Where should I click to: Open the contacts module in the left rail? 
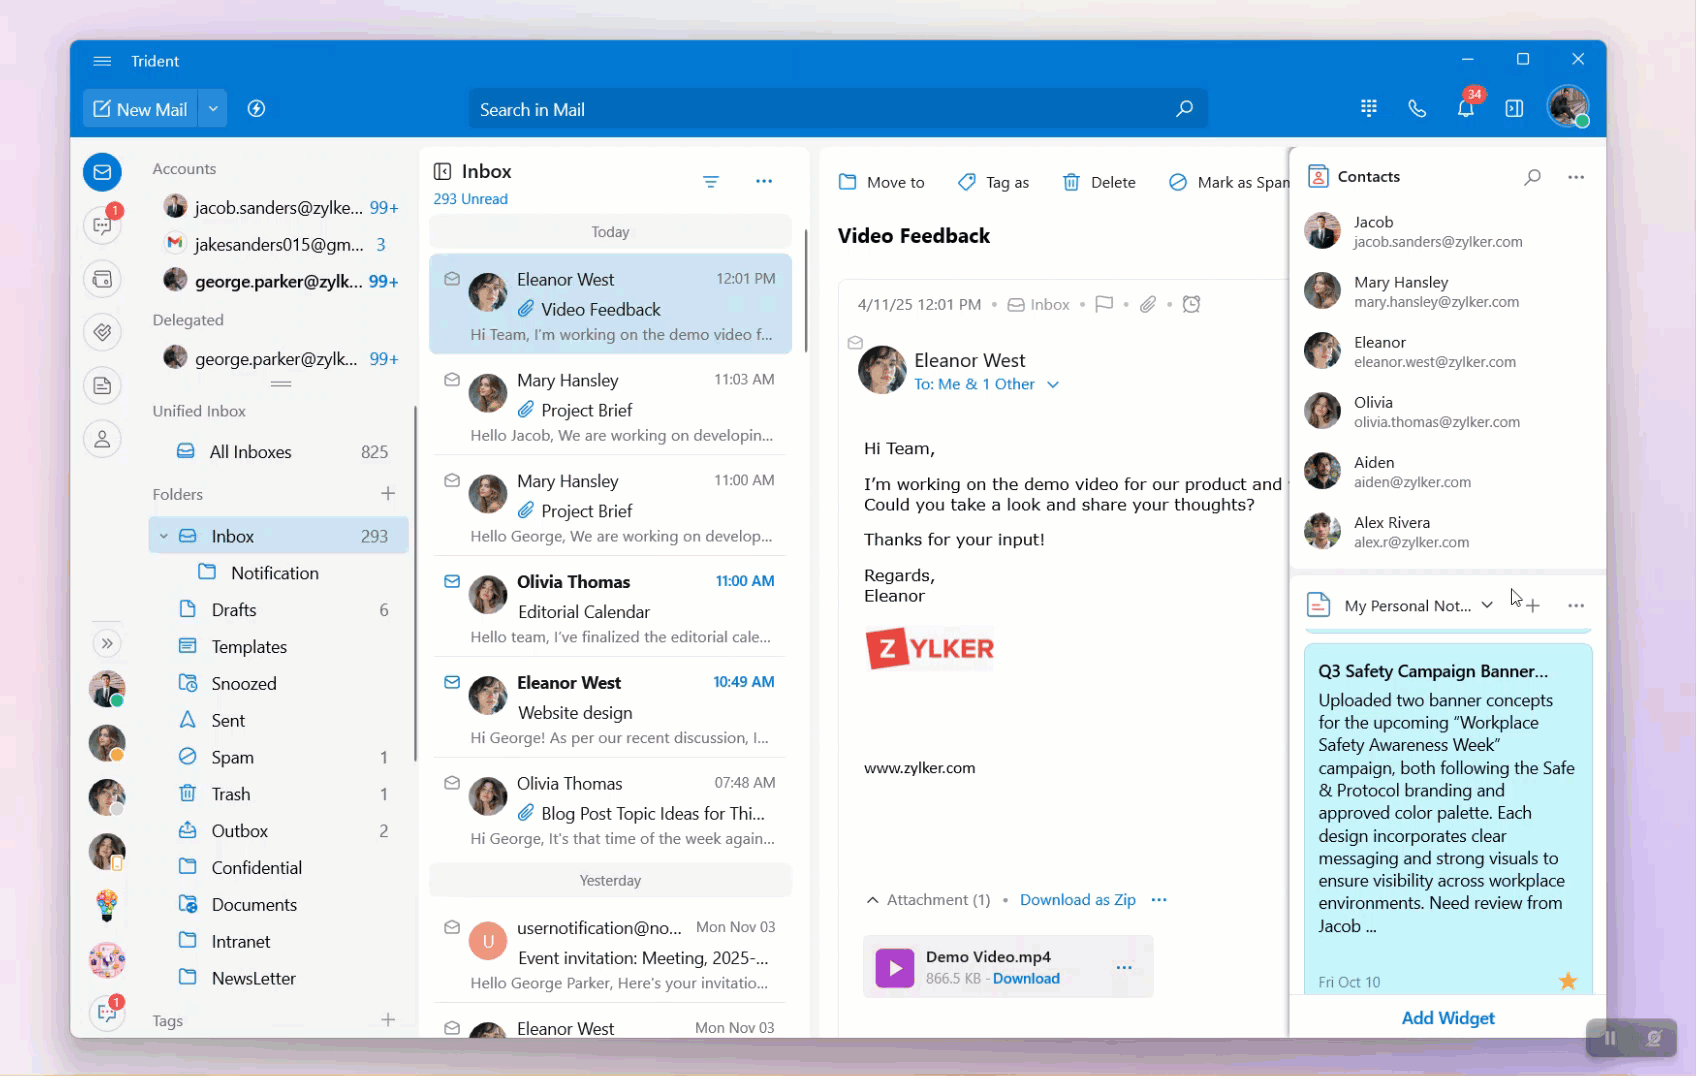click(x=102, y=438)
